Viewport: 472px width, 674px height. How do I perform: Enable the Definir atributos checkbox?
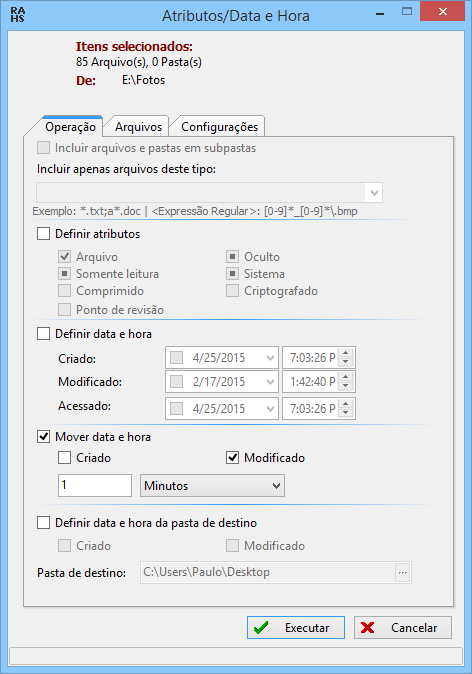click(x=43, y=234)
